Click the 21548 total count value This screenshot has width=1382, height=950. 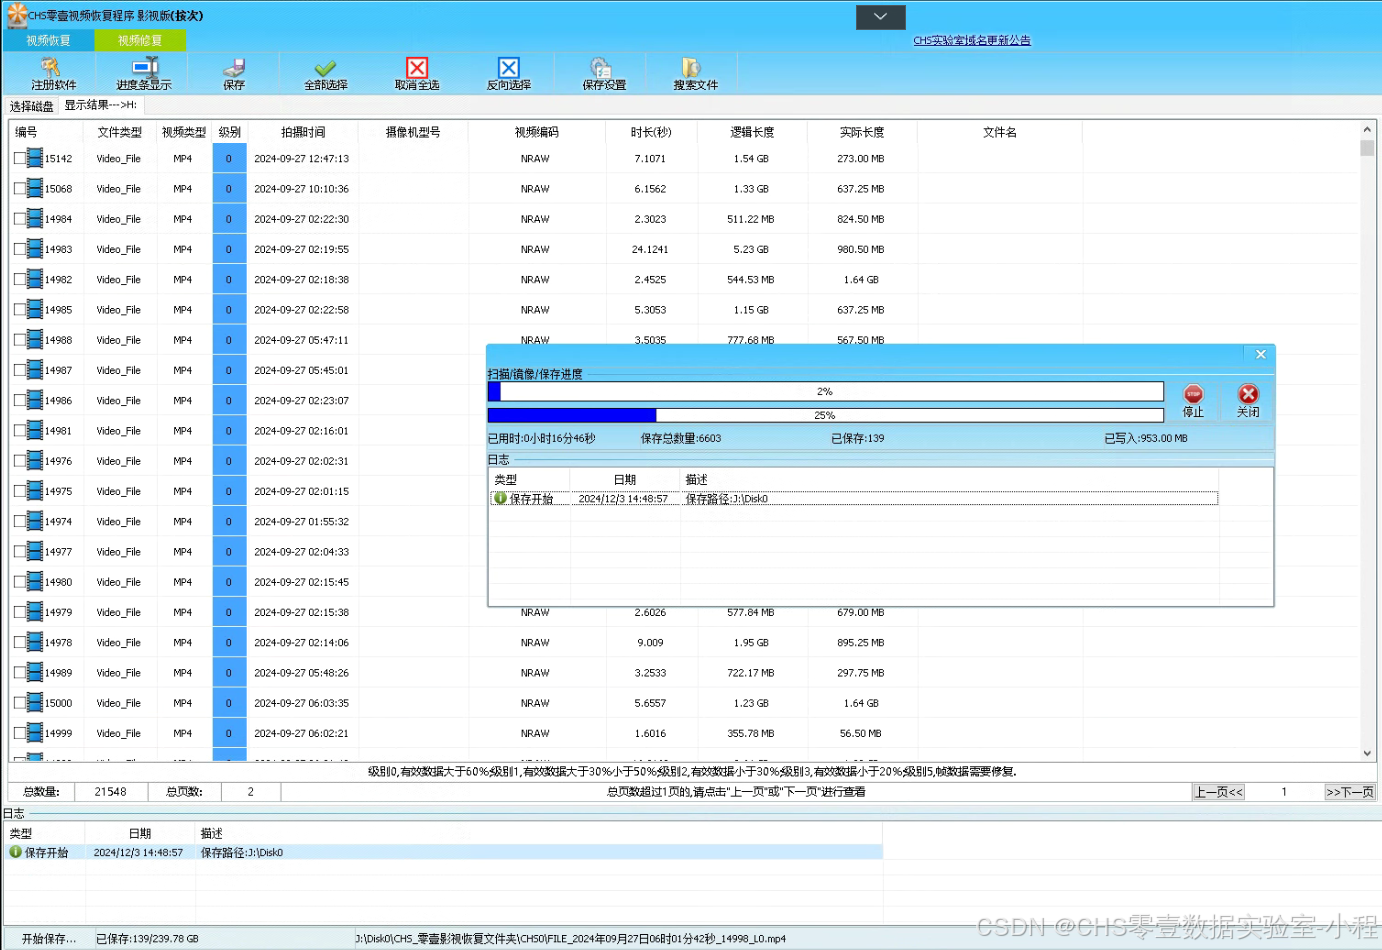[x=110, y=792]
